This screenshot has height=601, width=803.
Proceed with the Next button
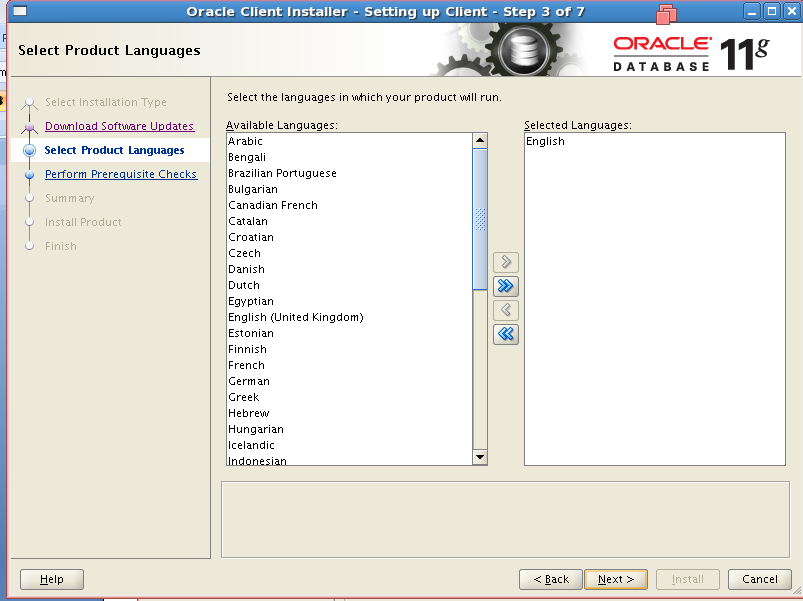click(x=616, y=579)
